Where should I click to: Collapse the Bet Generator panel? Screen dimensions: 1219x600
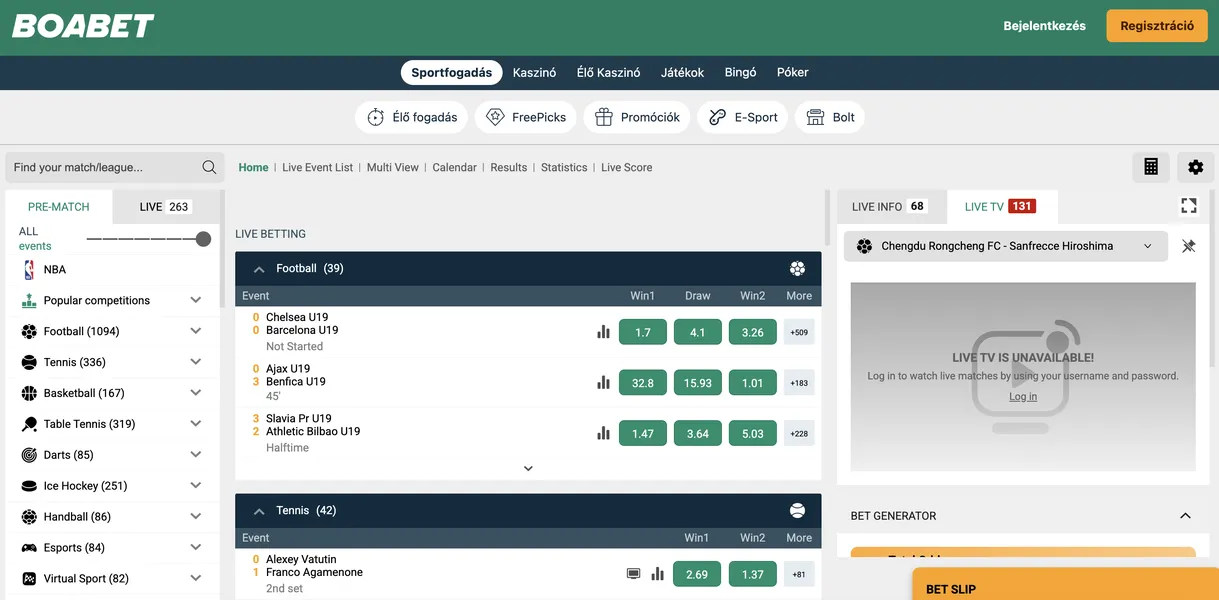click(1185, 516)
